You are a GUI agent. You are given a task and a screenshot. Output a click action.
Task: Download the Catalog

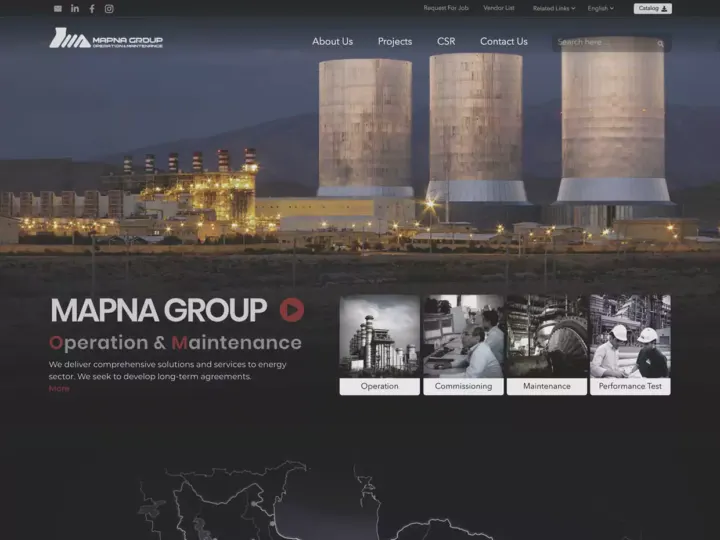click(652, 9)
